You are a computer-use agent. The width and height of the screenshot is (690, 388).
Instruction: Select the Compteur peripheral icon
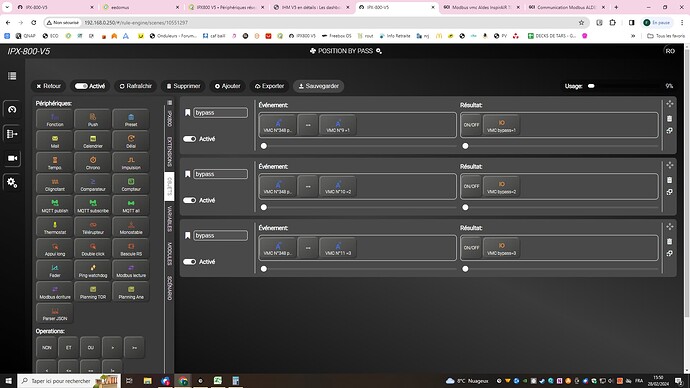pyautogui.click(x=131, y=184)
